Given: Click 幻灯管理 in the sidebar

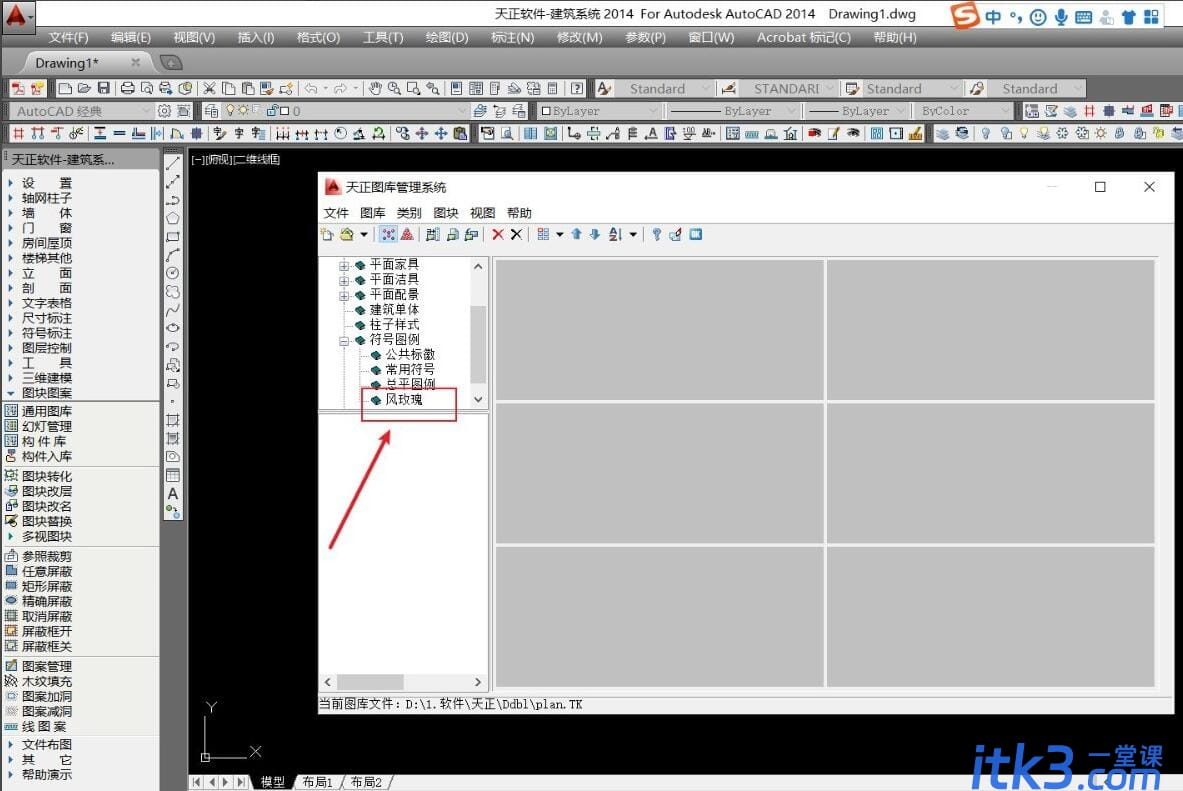Looking at the screenshot, I should click(x=47, y=426).
